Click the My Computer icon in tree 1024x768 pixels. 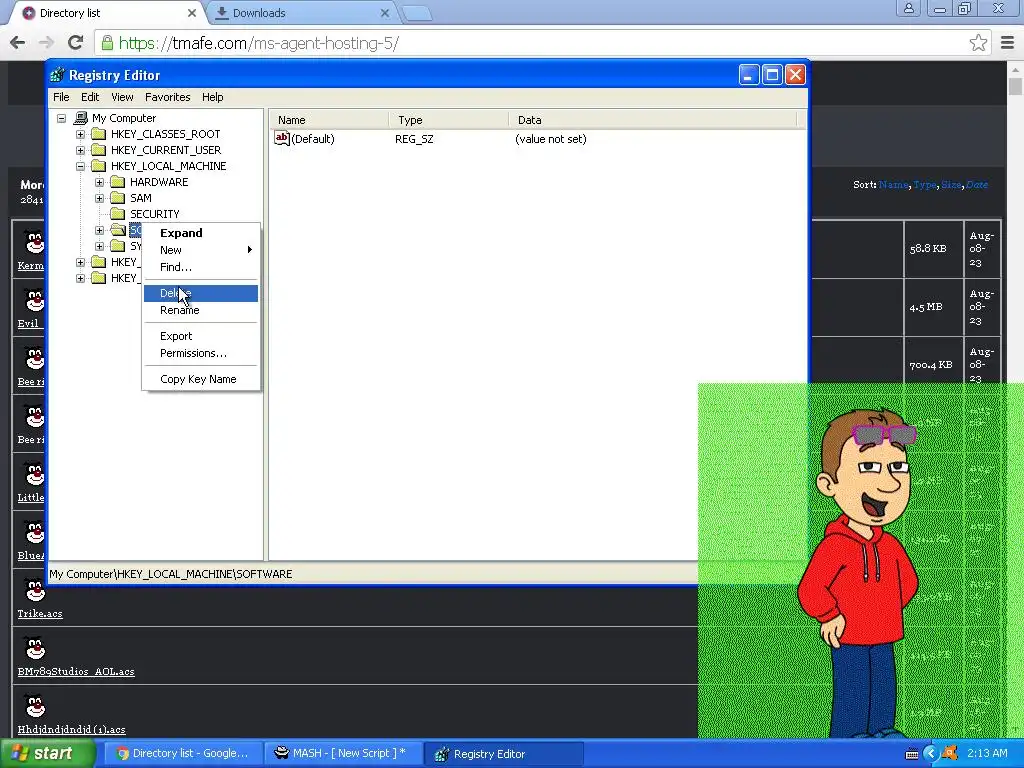coord(81,118)
